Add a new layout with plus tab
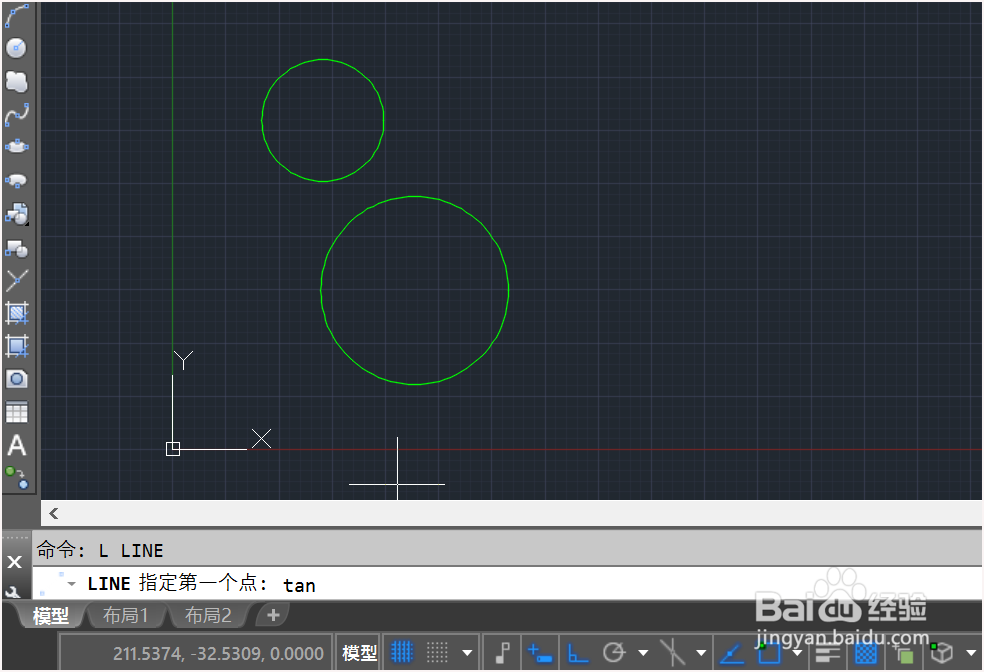The width and height of the screenshot is (984, 672). point(273,615)
